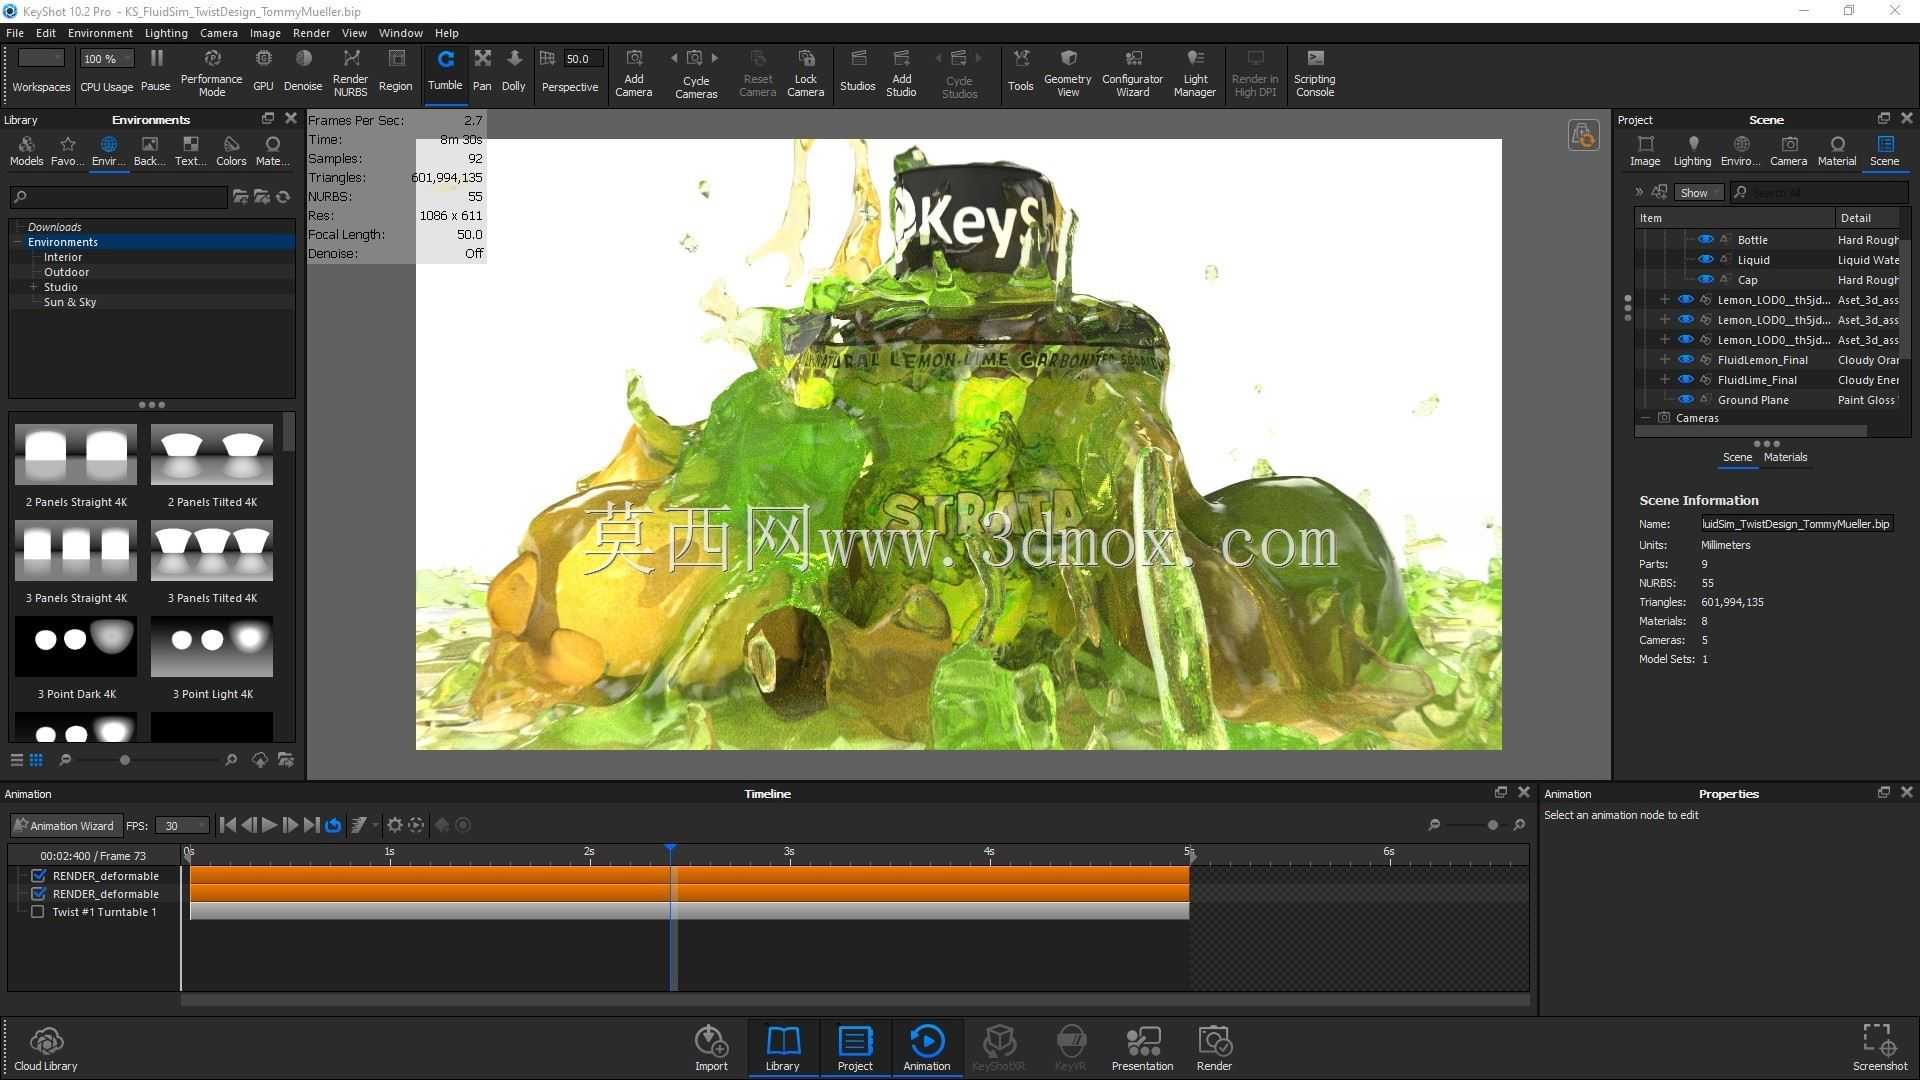Image resolution: width=1920 pixels, height=1080 pixels.
Task: Expand the FluidLime_Final tree node
Action: tap(1664, 380)
